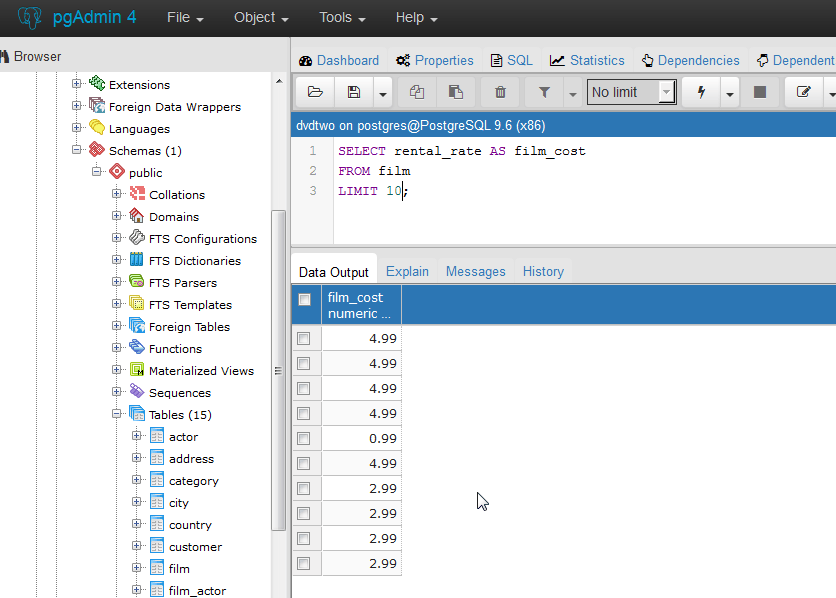Click the film_cost column header
This screenshot has width=836, height=598.
tap(361, 305)
